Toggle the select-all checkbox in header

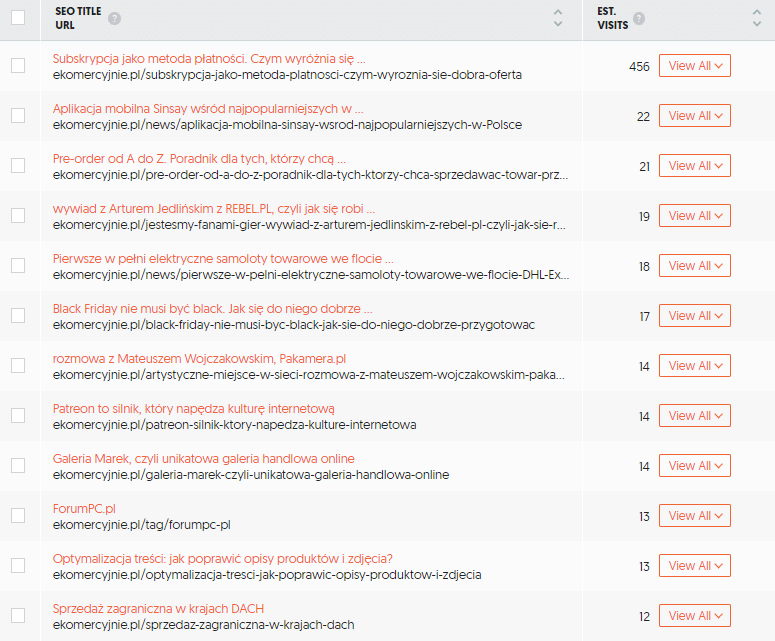18,17
